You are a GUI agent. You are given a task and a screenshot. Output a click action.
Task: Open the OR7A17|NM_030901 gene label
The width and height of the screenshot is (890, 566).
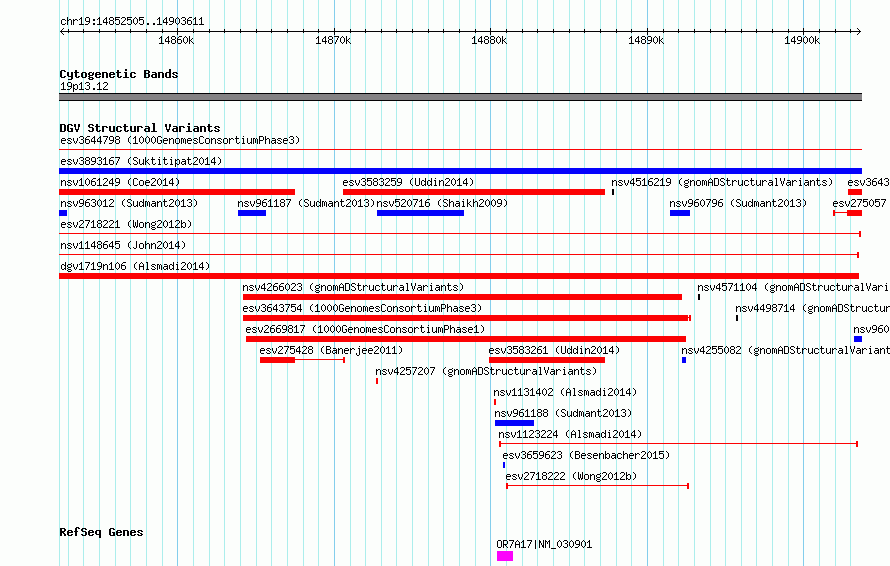point(544,544)
